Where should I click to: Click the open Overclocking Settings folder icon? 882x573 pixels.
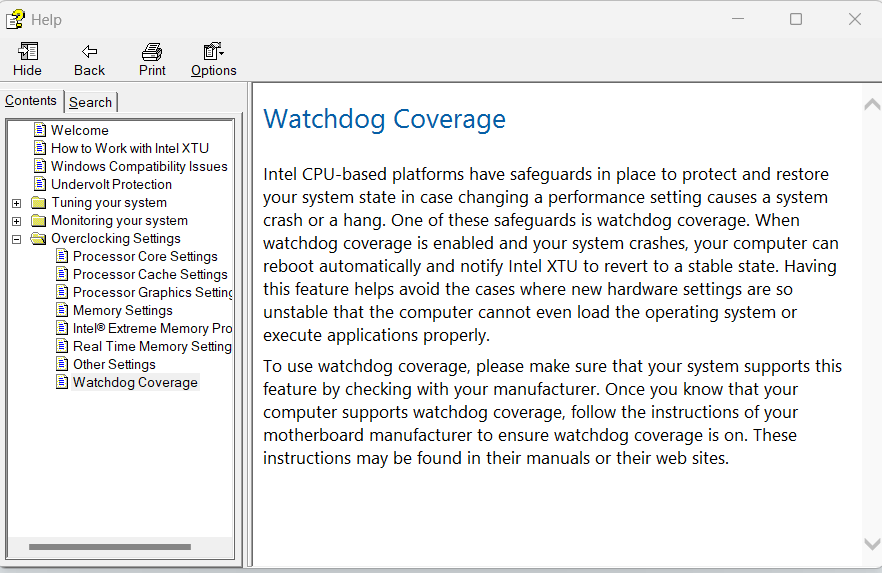tap(39, 238)
